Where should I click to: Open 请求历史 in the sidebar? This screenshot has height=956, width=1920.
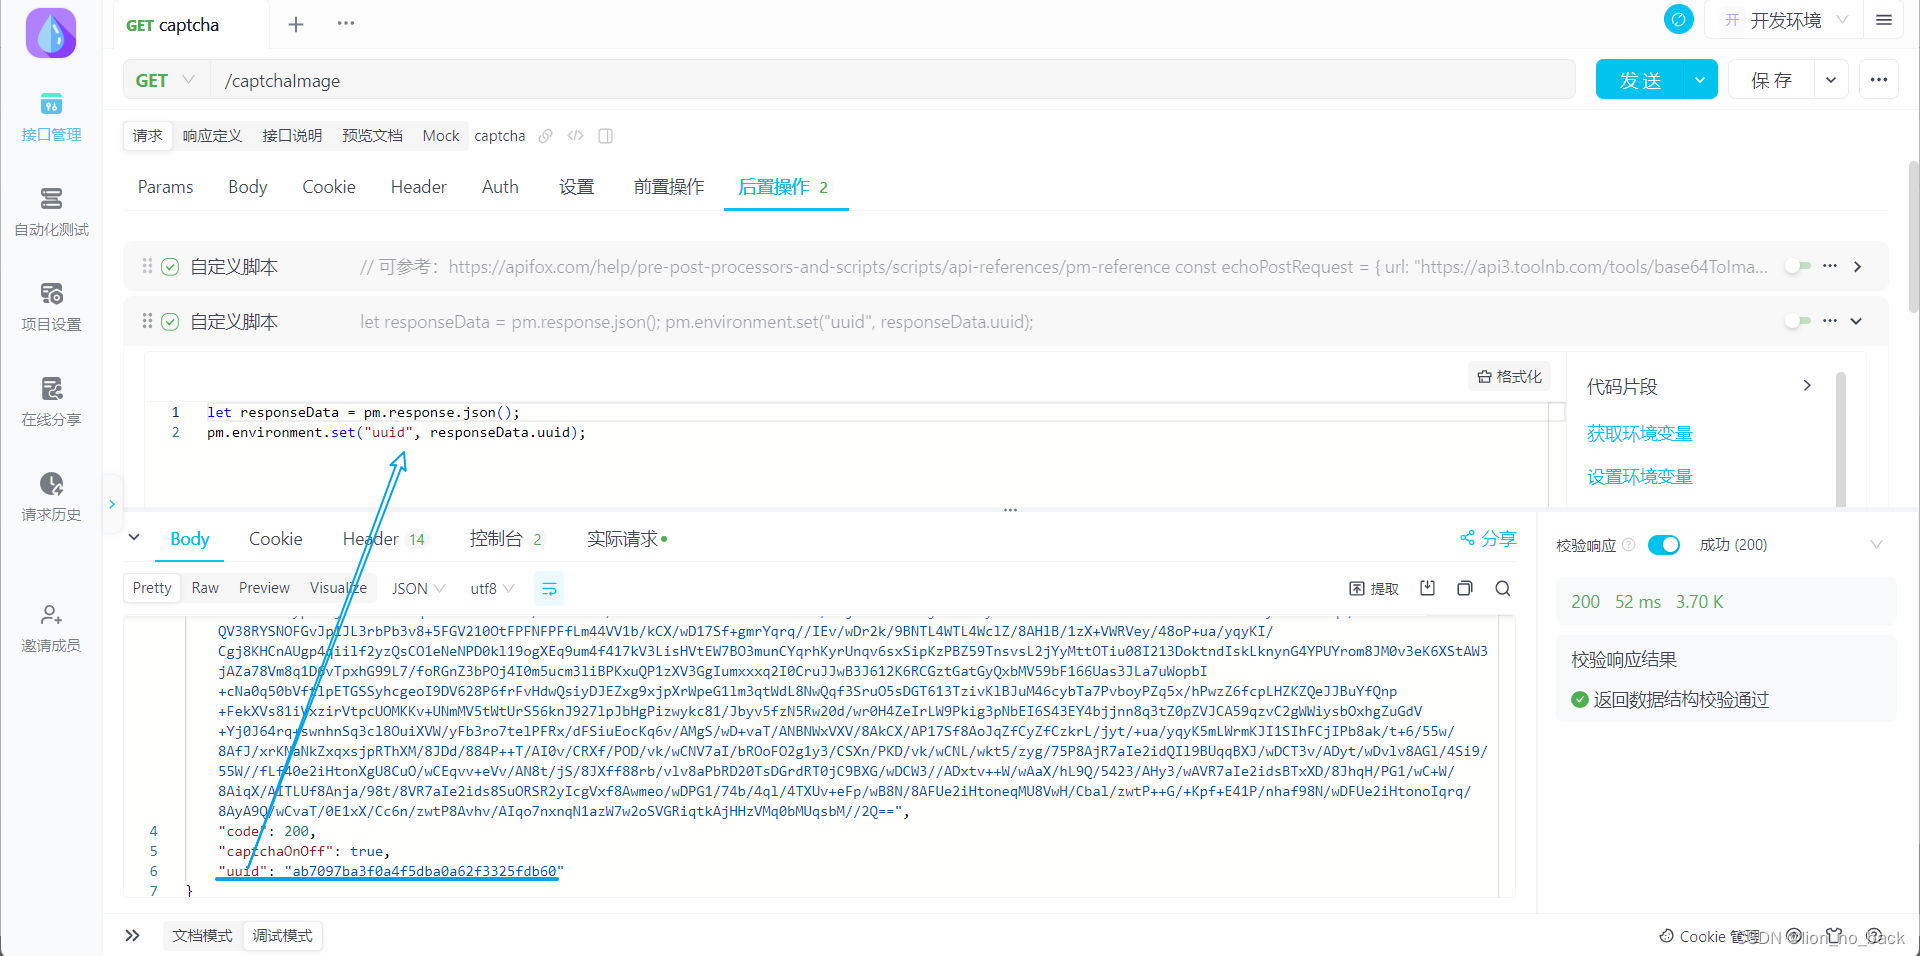[51, 497]
